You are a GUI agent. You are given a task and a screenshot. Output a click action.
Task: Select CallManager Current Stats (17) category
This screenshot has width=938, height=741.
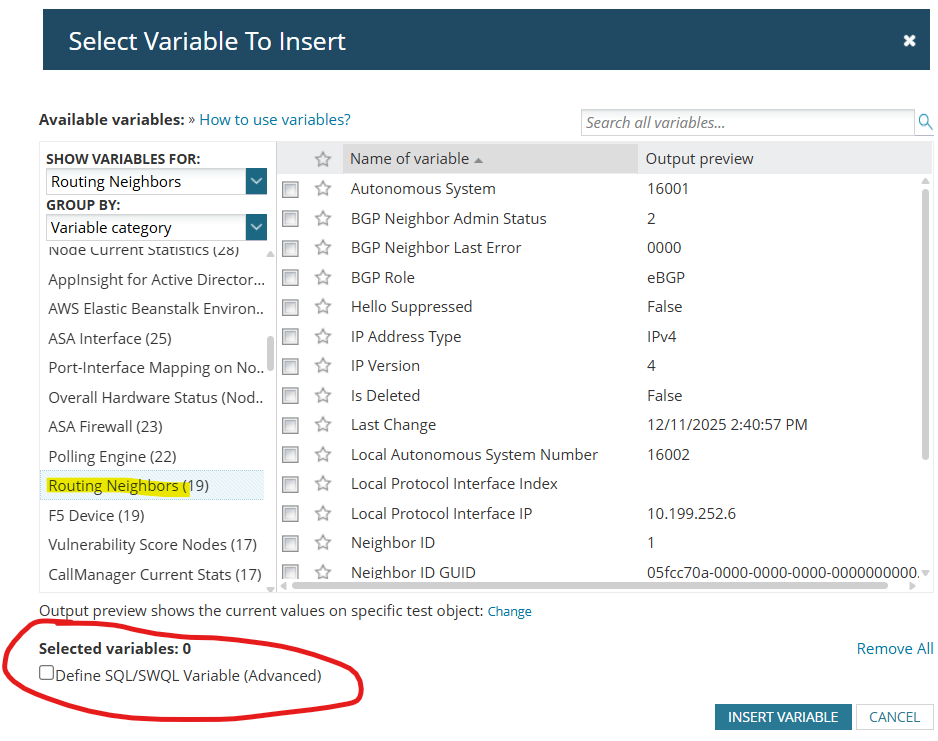(155, 574)
